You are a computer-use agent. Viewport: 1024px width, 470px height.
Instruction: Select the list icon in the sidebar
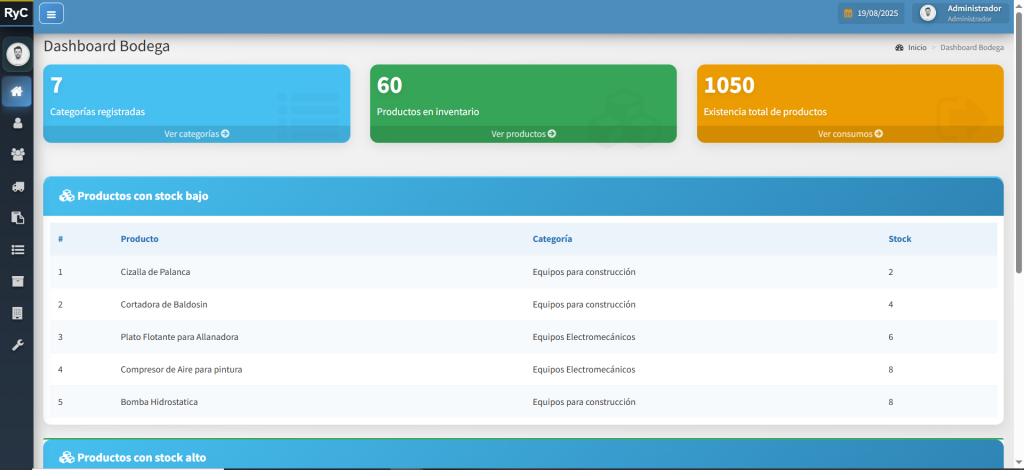click(17, 249)
